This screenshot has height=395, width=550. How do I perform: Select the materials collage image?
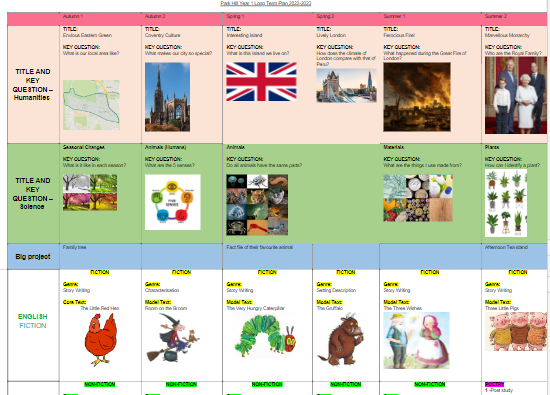tap(418, 198)
